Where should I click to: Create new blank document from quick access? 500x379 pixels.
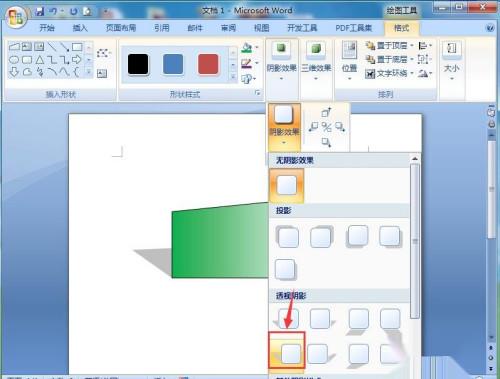(x=87, y=12)
